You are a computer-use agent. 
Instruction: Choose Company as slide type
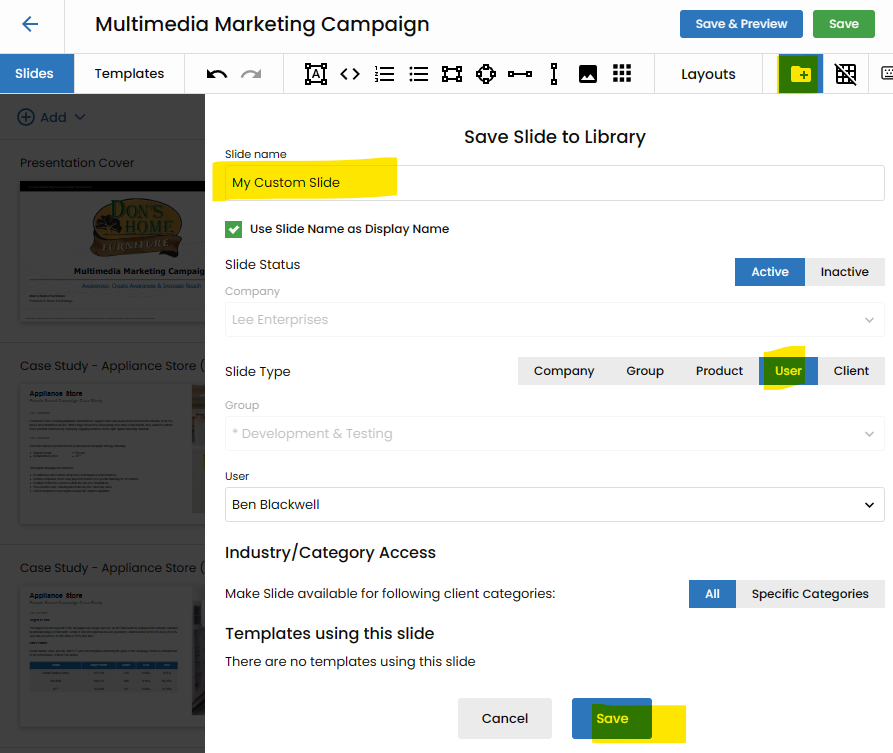click(564, 371)
